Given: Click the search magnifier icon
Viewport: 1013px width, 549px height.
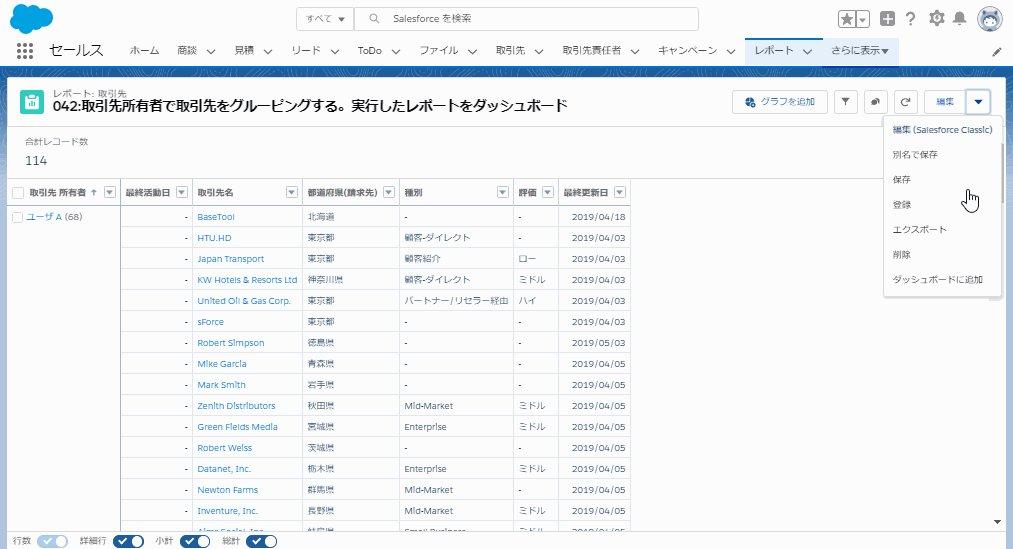Looking at the screenshot, I should [373, 19].
